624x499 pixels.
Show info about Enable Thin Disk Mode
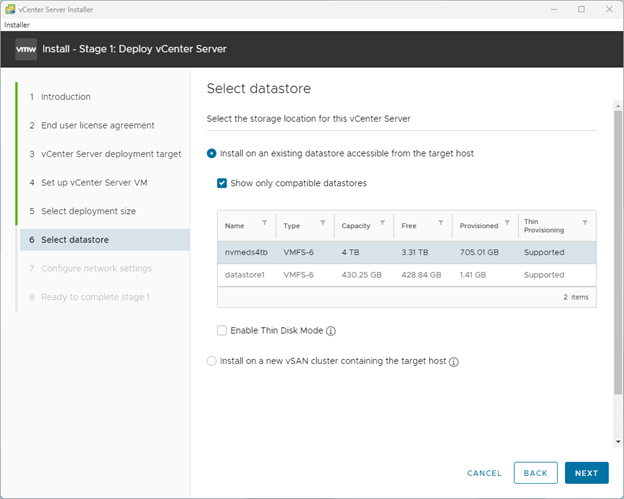tap(331, 331)
